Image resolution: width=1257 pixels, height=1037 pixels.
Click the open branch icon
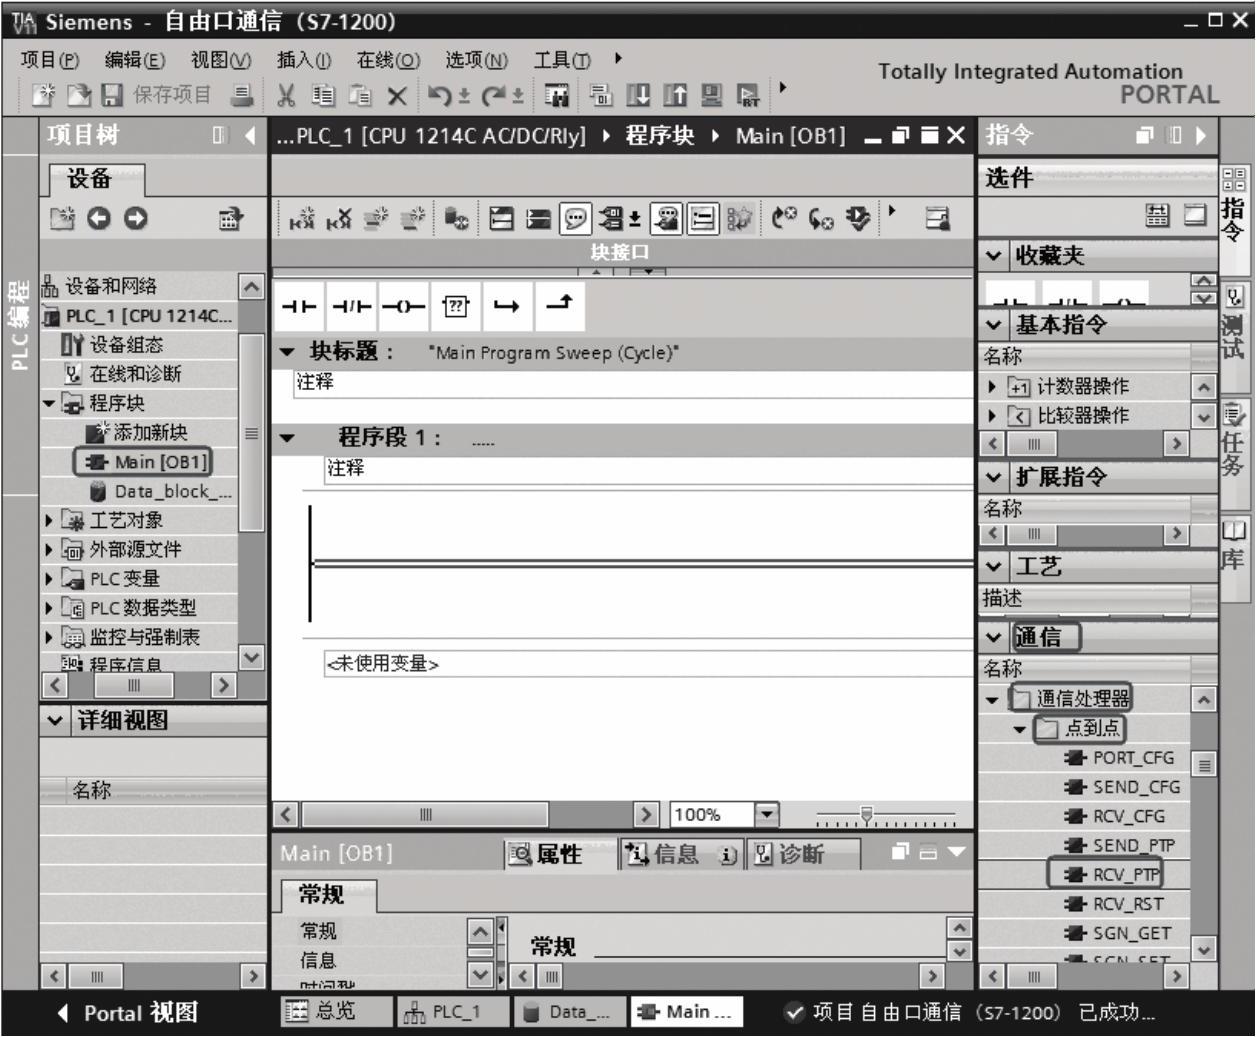click(506, 306)
